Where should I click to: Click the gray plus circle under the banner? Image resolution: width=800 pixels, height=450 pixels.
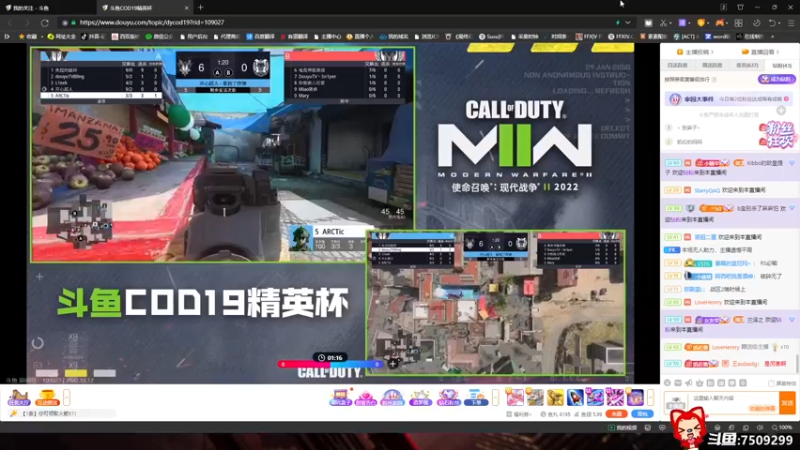[781, 111]
